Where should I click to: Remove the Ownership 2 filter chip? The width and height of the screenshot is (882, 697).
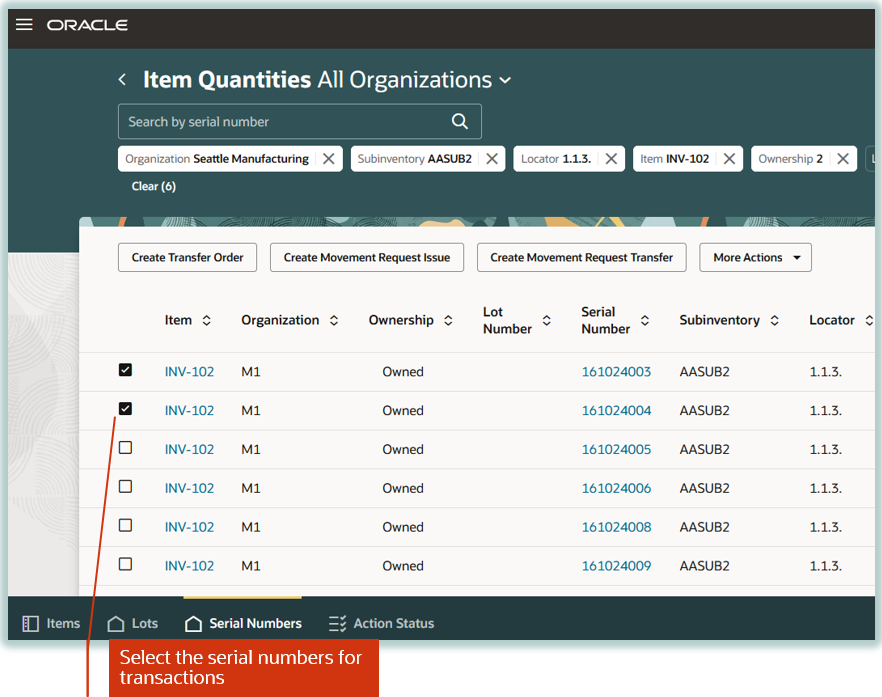[843, 159]
